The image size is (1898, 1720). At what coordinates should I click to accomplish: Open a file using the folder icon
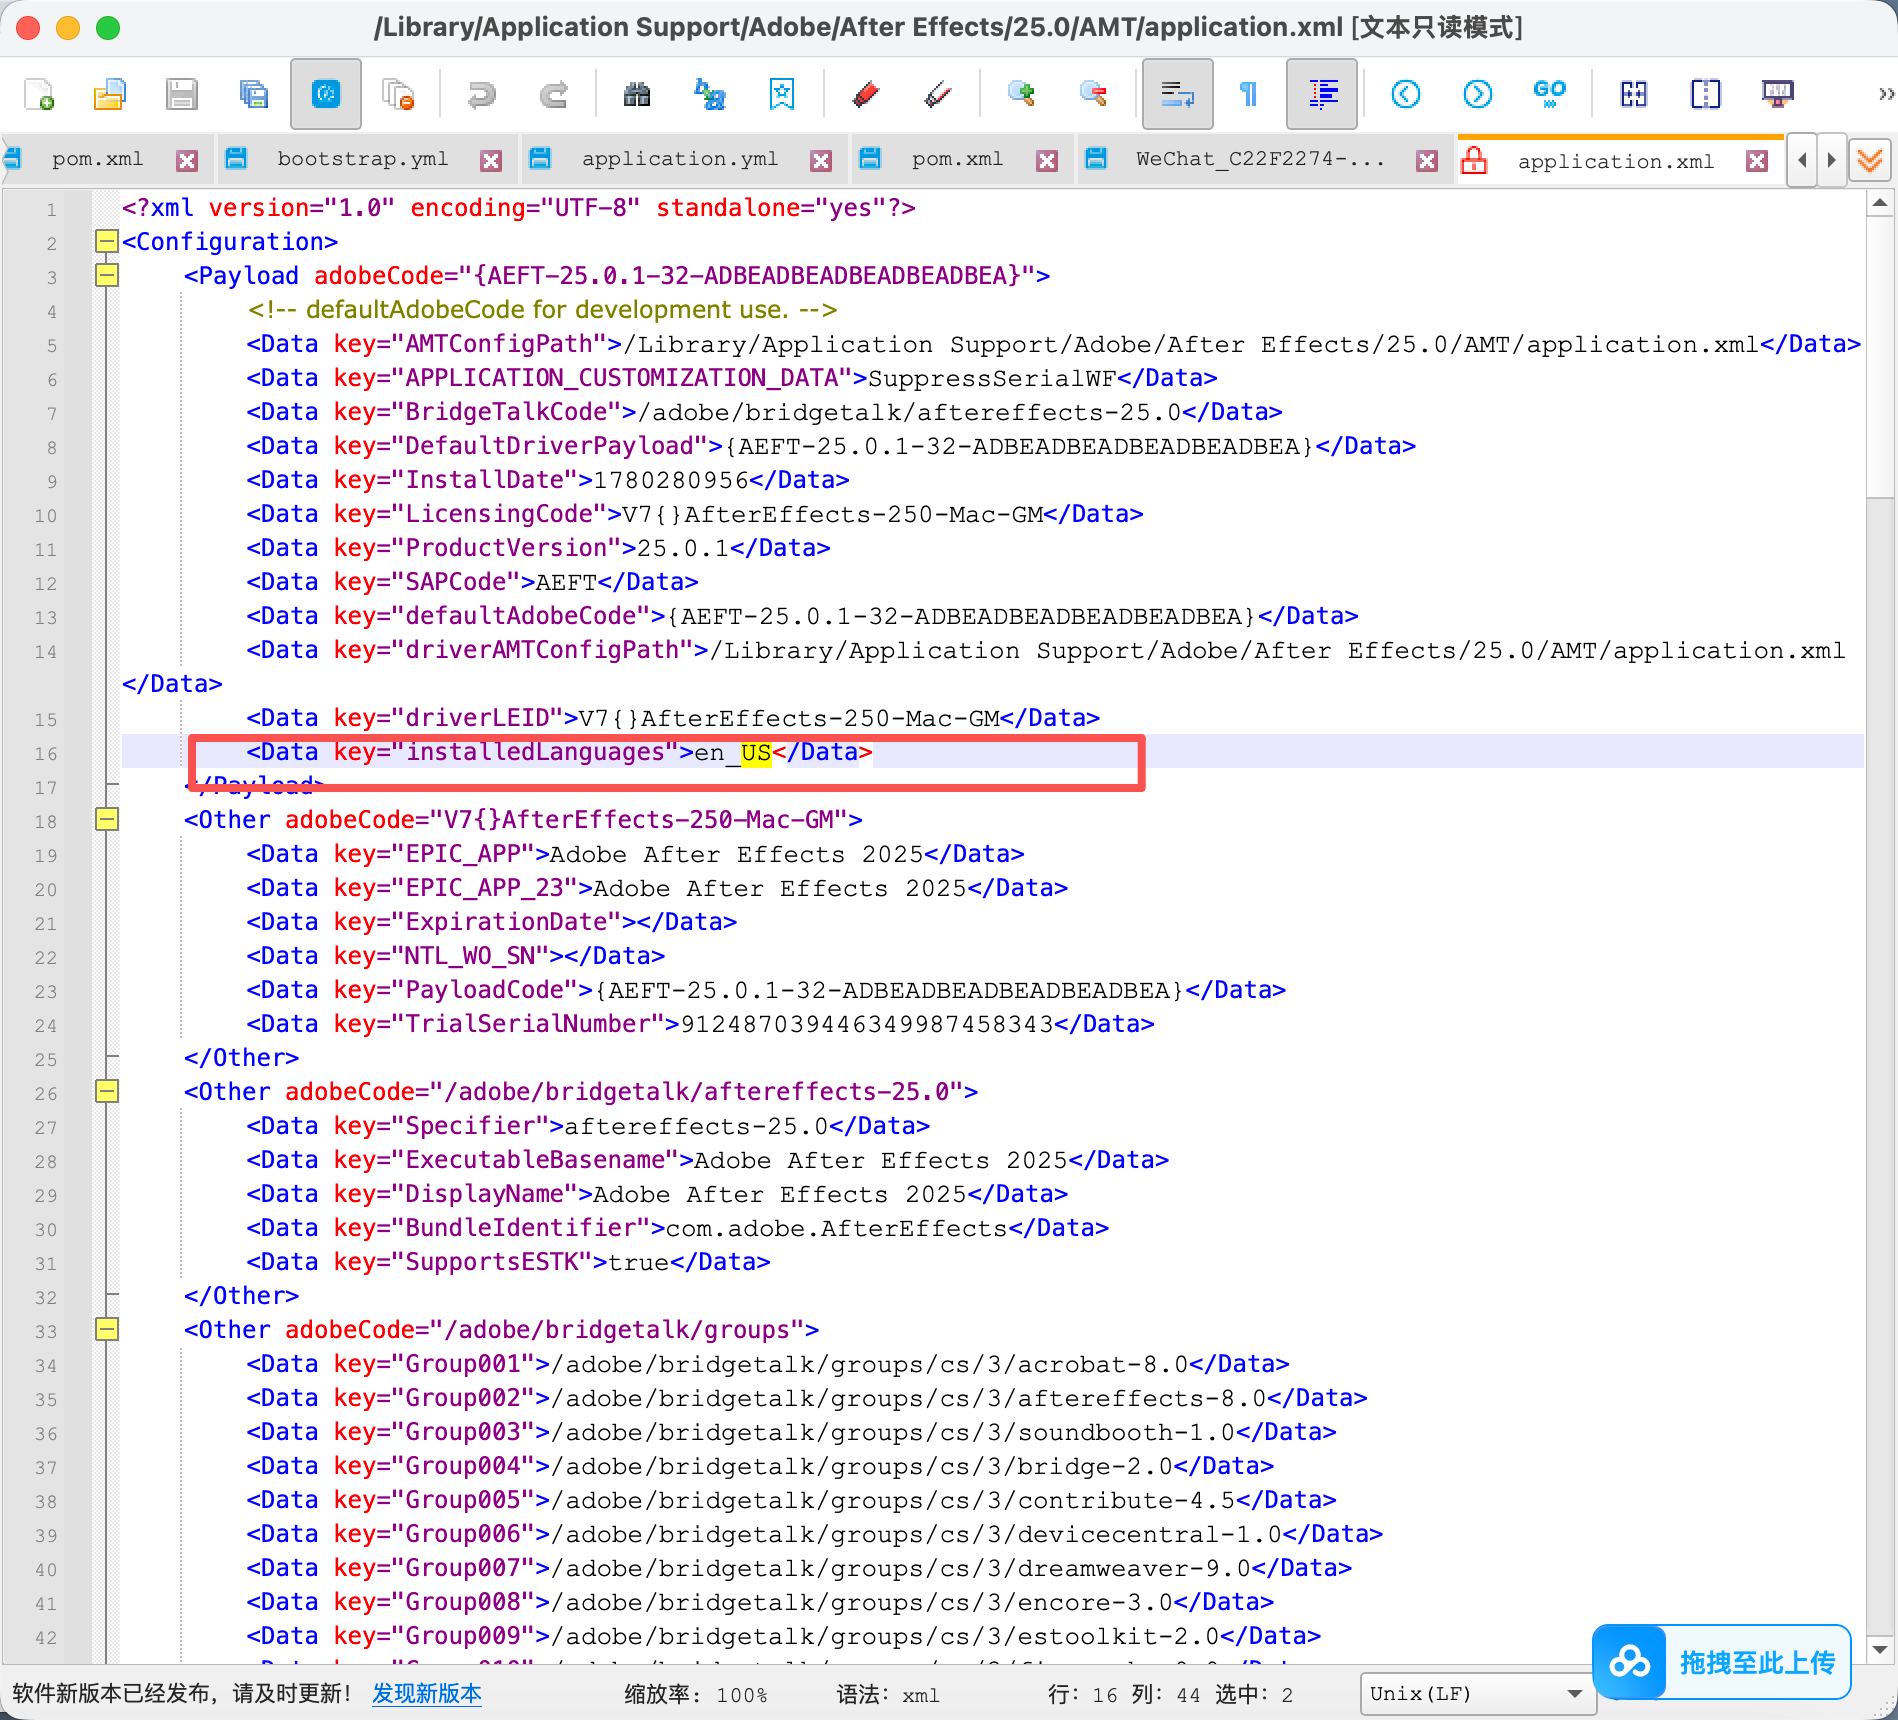(x=110, y=94)
